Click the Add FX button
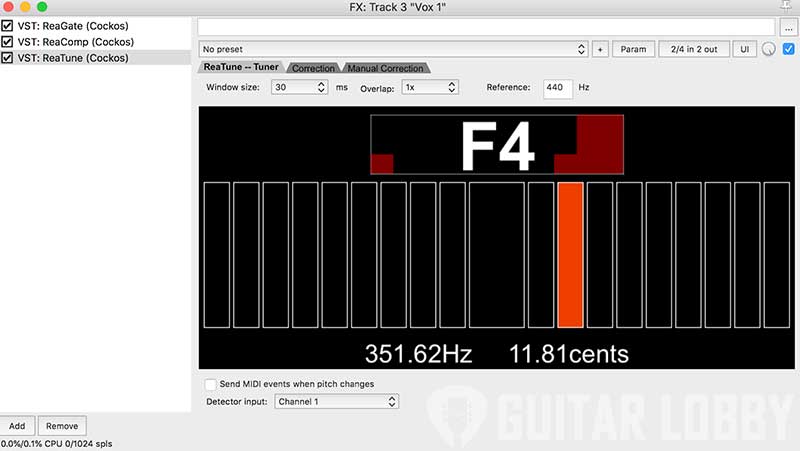 [x=17, y=426]
